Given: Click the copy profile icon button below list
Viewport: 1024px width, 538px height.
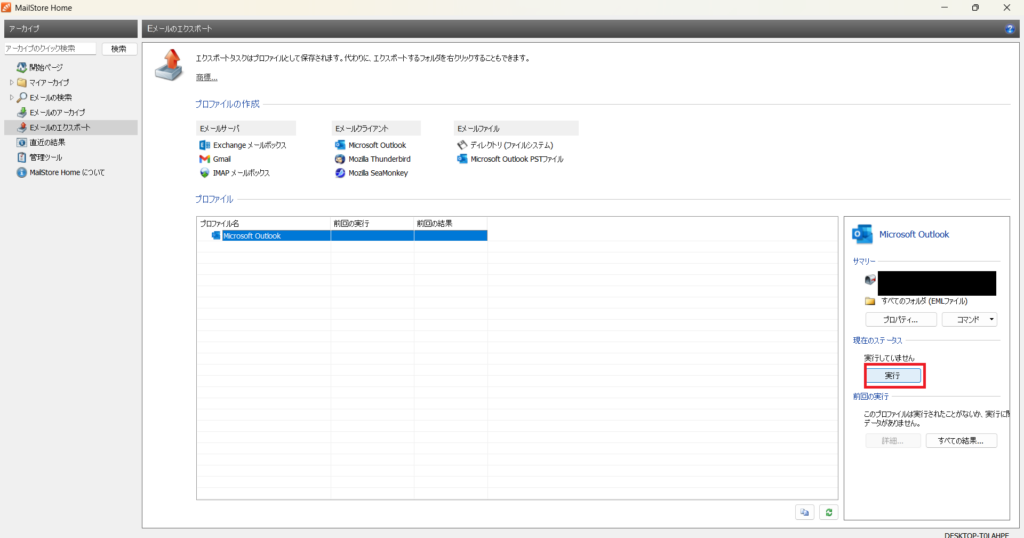Looking at the screenshot, I should pyautogui.click(x=805, y=513).
